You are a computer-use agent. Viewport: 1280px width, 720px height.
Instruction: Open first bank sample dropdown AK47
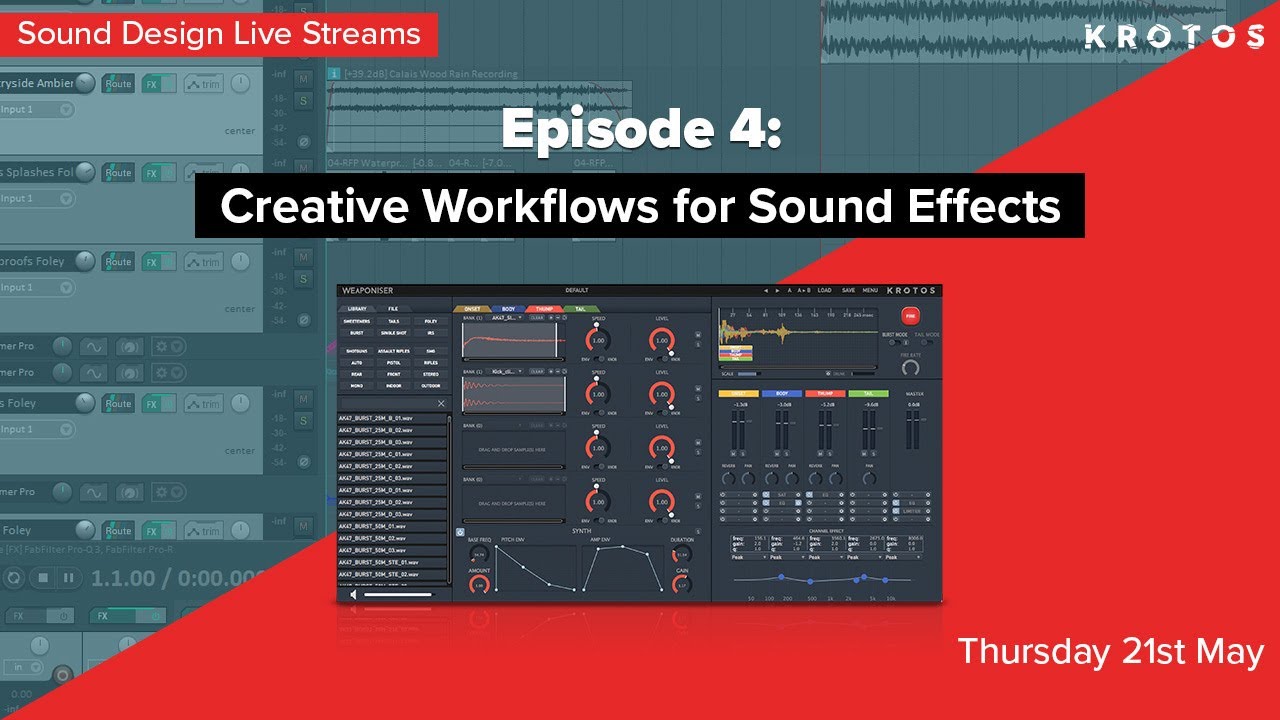tap(506, 318)
